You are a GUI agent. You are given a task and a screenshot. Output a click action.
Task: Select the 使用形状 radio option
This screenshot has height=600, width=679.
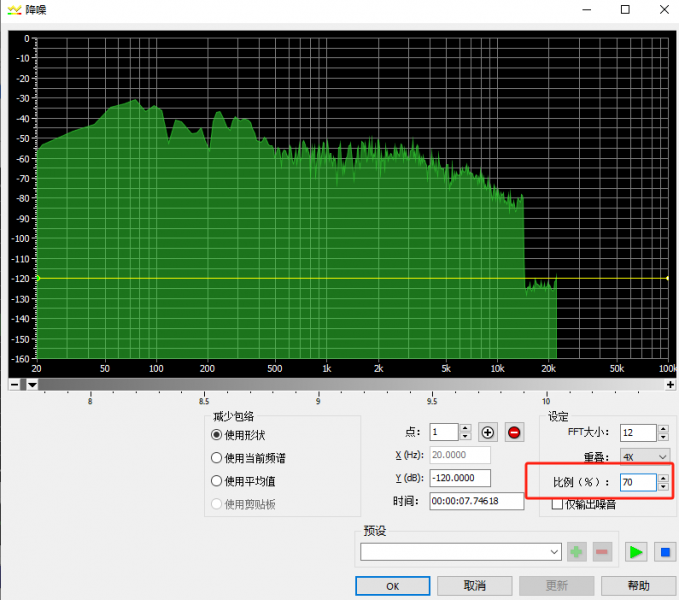pyautogui.click(x=216, y=435)
